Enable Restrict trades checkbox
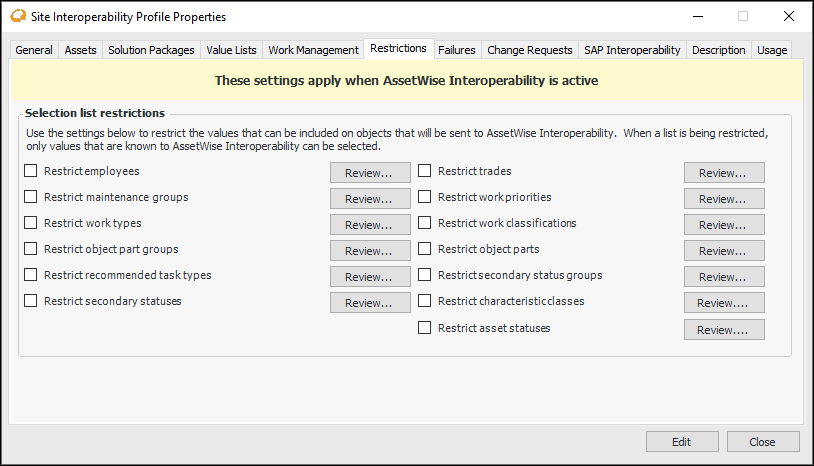This screenshot has height=466, width=814. 425,171
